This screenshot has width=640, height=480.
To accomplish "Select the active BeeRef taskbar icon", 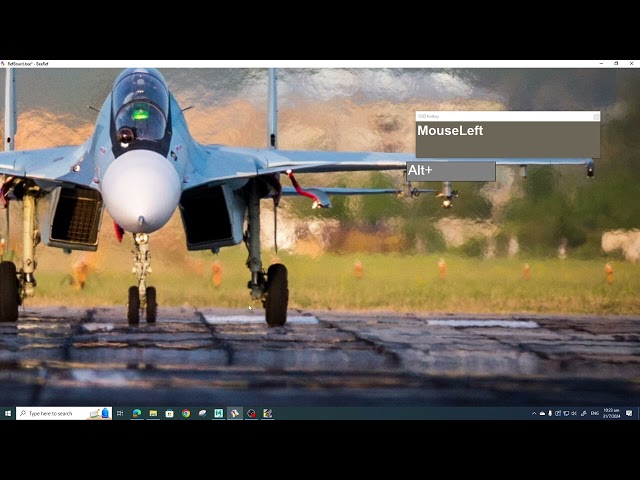I will 235,413.
